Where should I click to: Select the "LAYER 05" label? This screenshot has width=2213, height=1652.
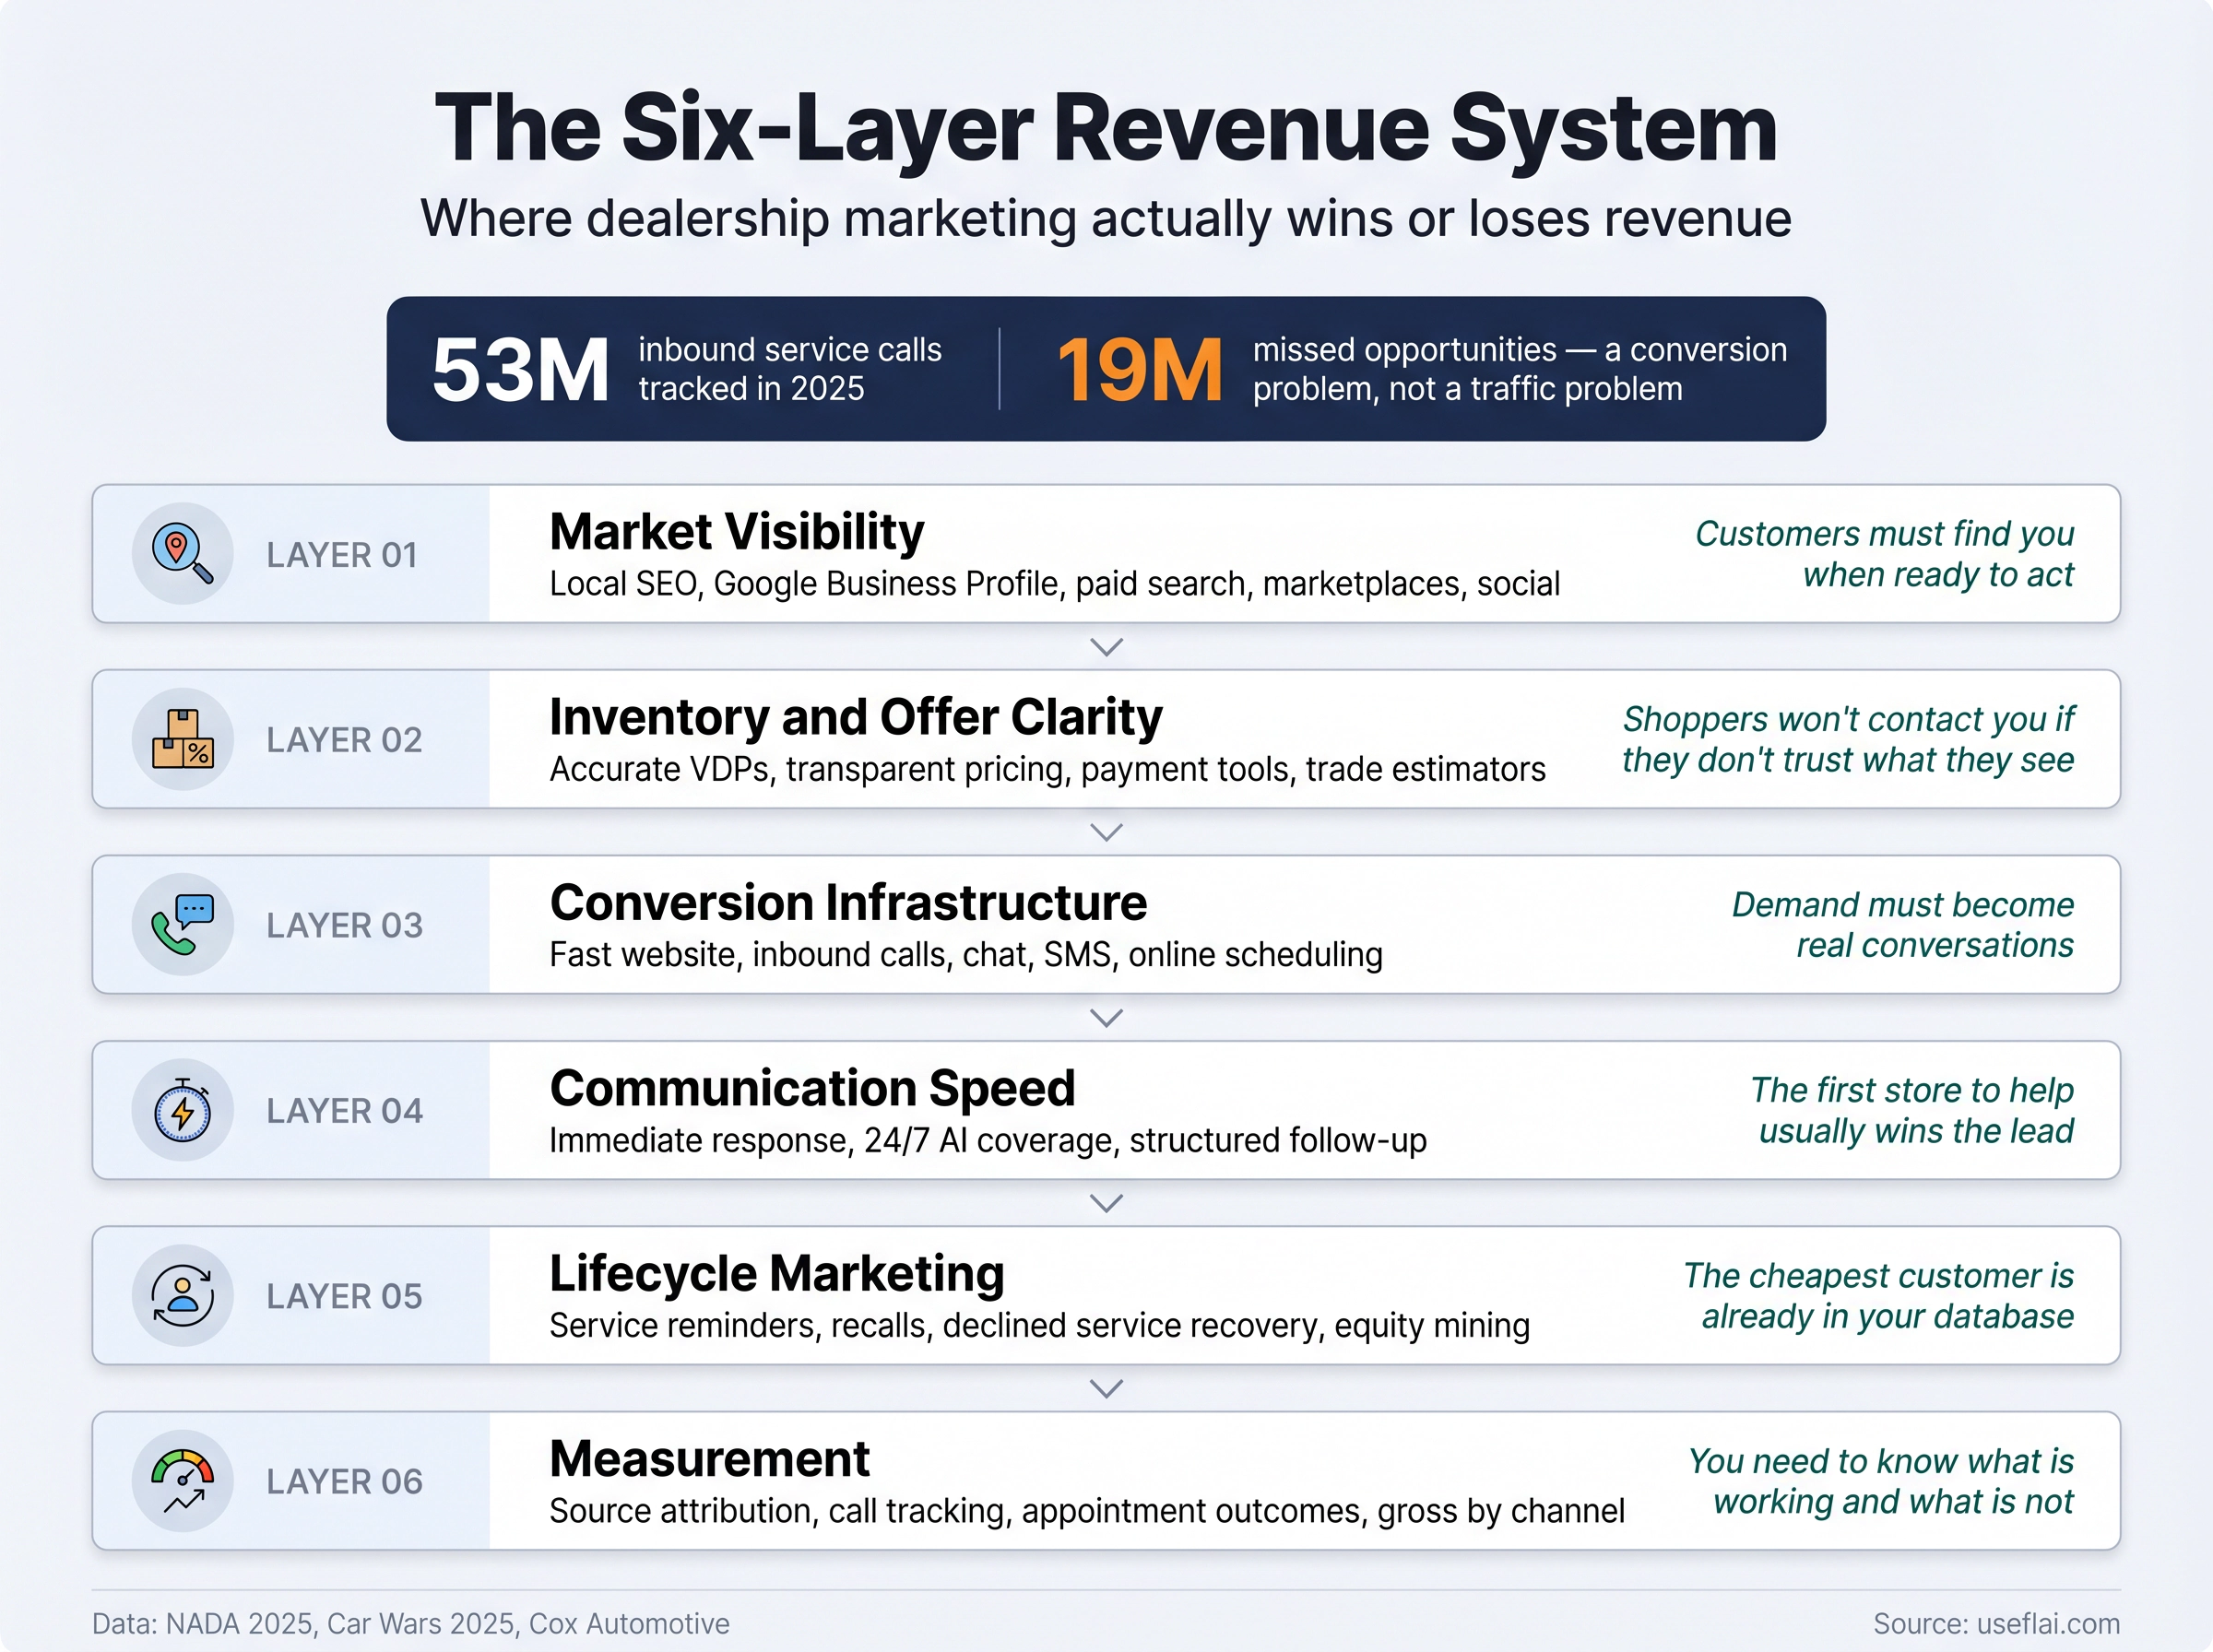(344, 1297)
